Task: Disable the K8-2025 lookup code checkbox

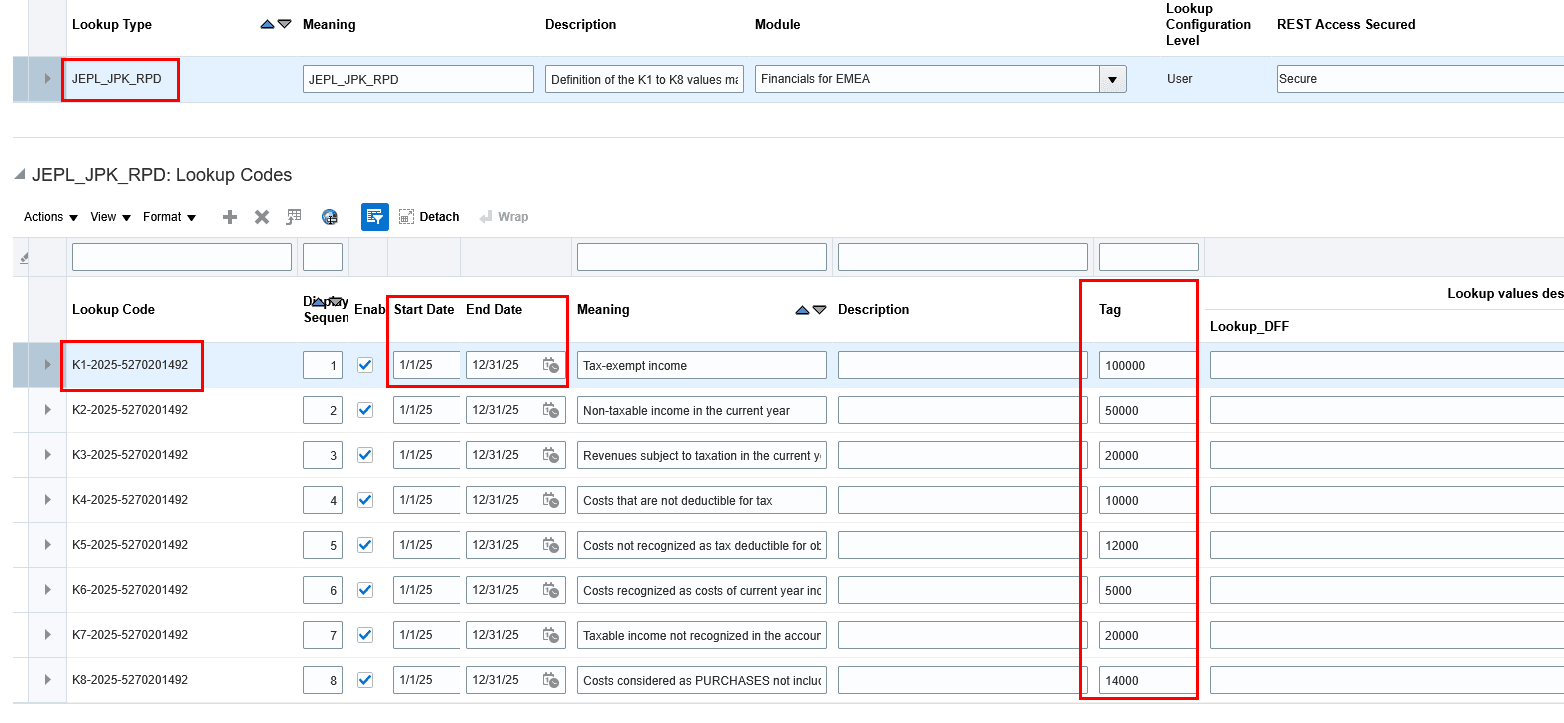Action: pos(365,680)
